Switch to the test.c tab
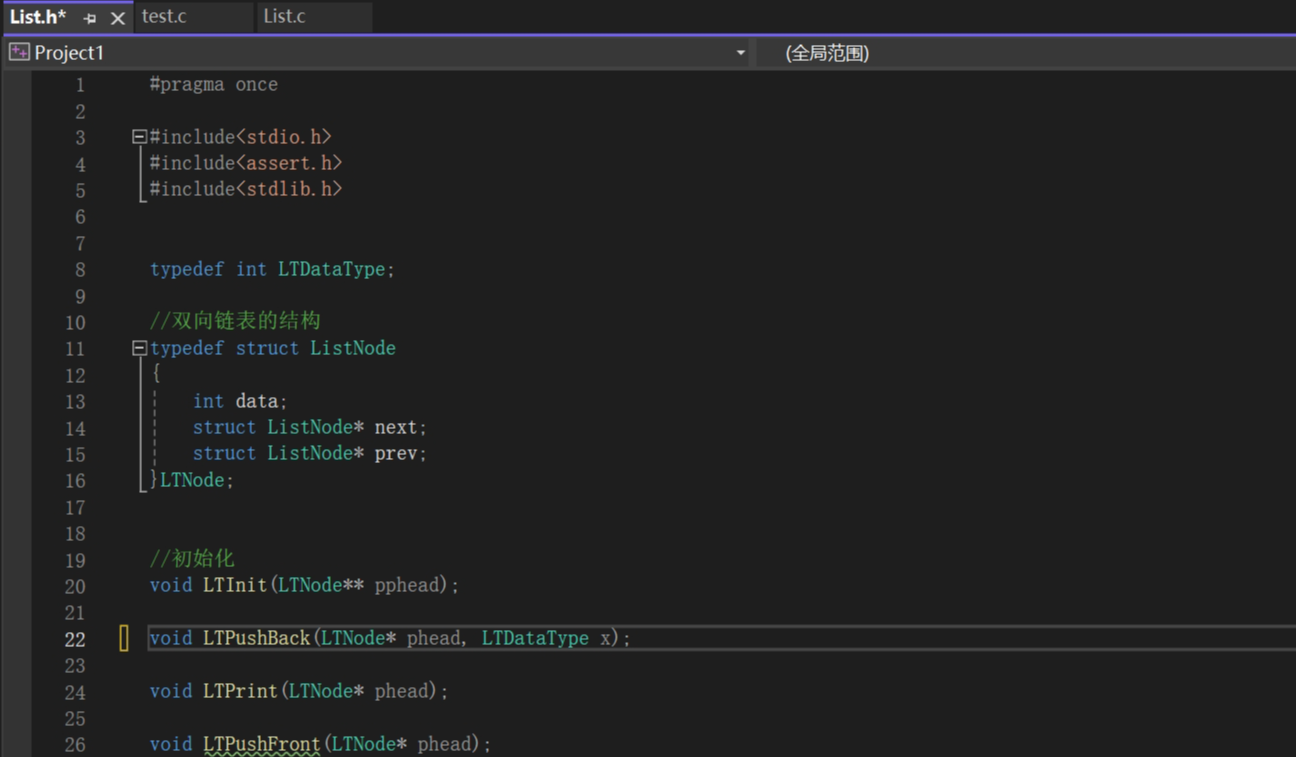The image size is (1296, 757). tap(164, 16)
